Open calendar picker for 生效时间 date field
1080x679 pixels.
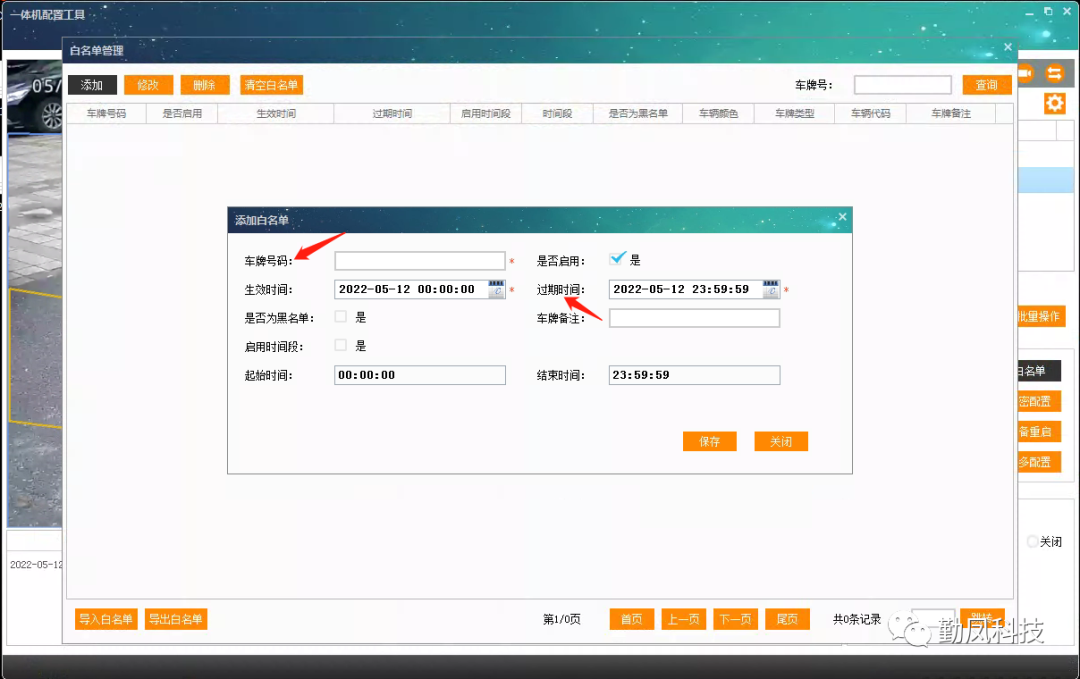[495, 289]
